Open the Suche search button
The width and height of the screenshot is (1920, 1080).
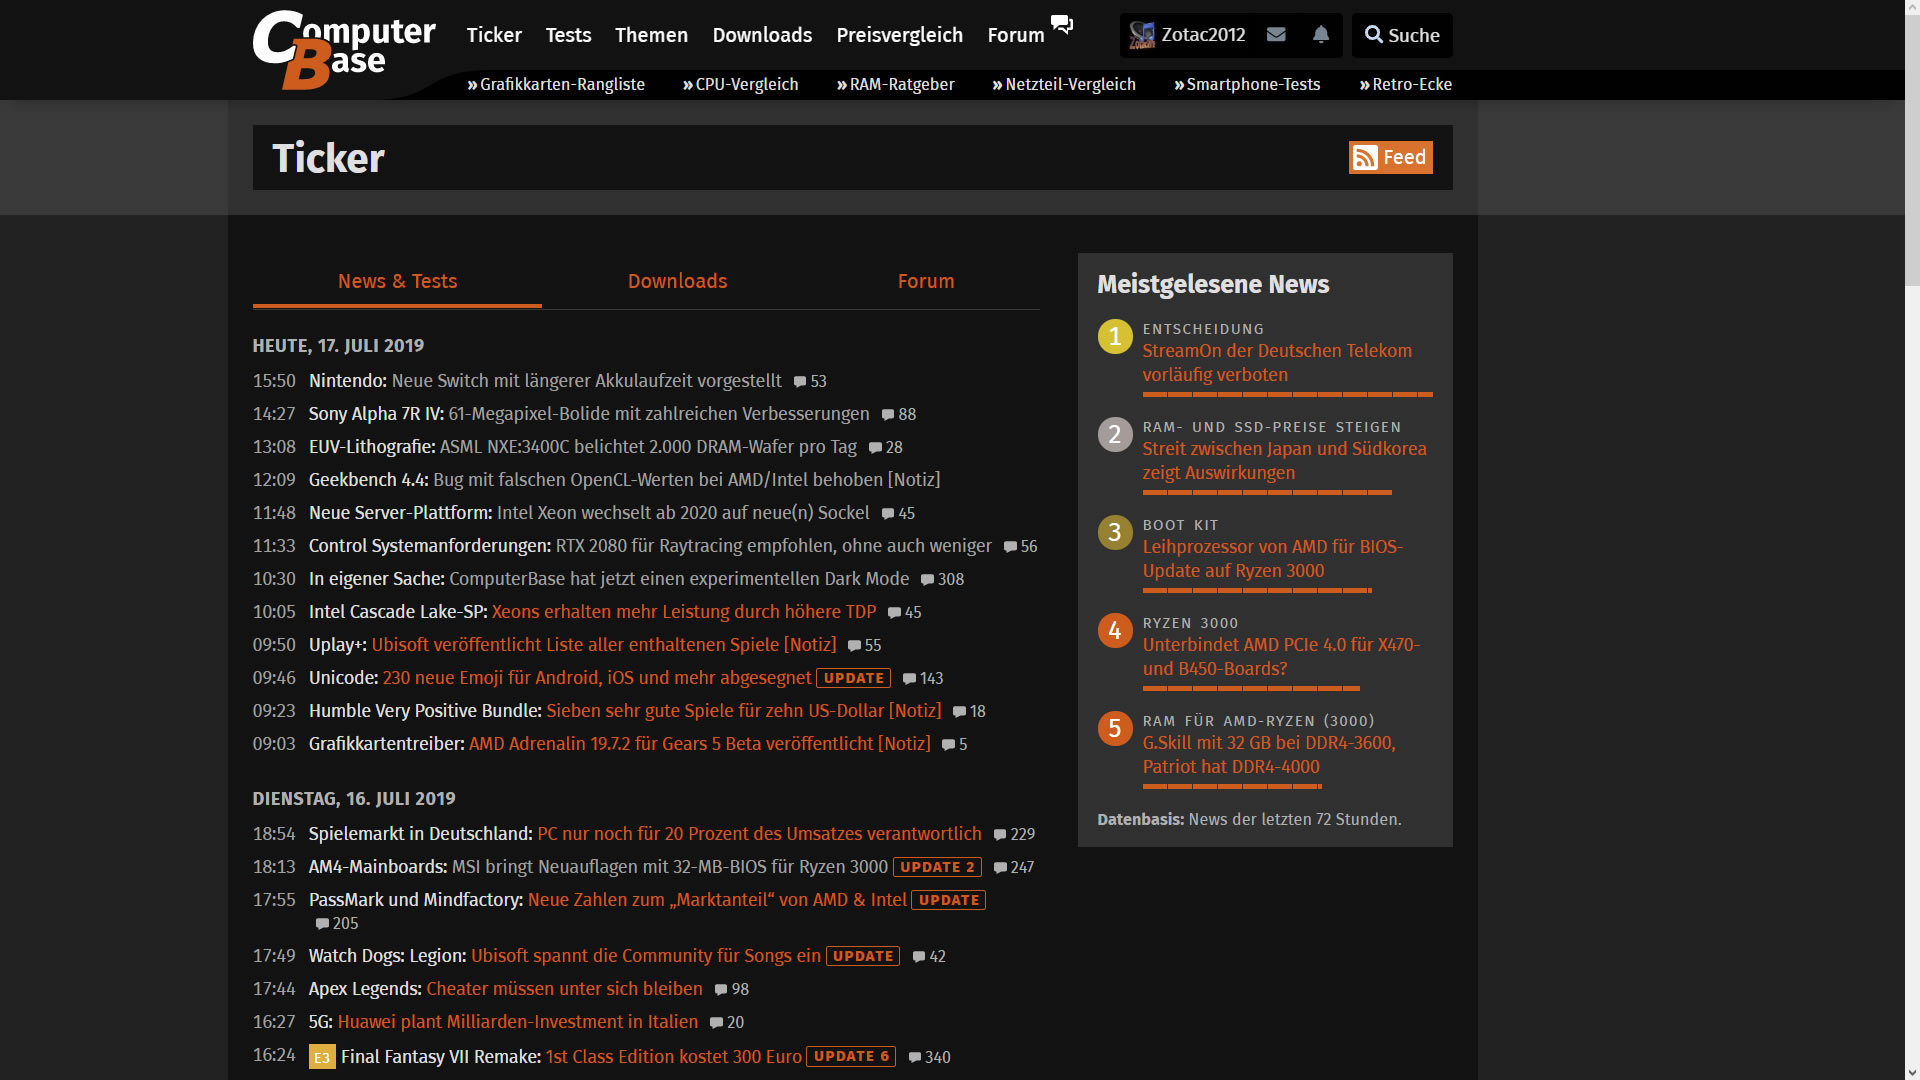1401,36
